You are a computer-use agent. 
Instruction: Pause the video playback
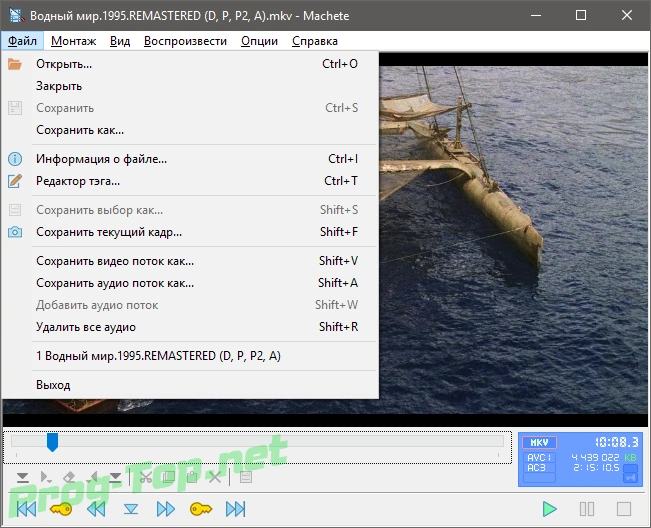[587, 509]
